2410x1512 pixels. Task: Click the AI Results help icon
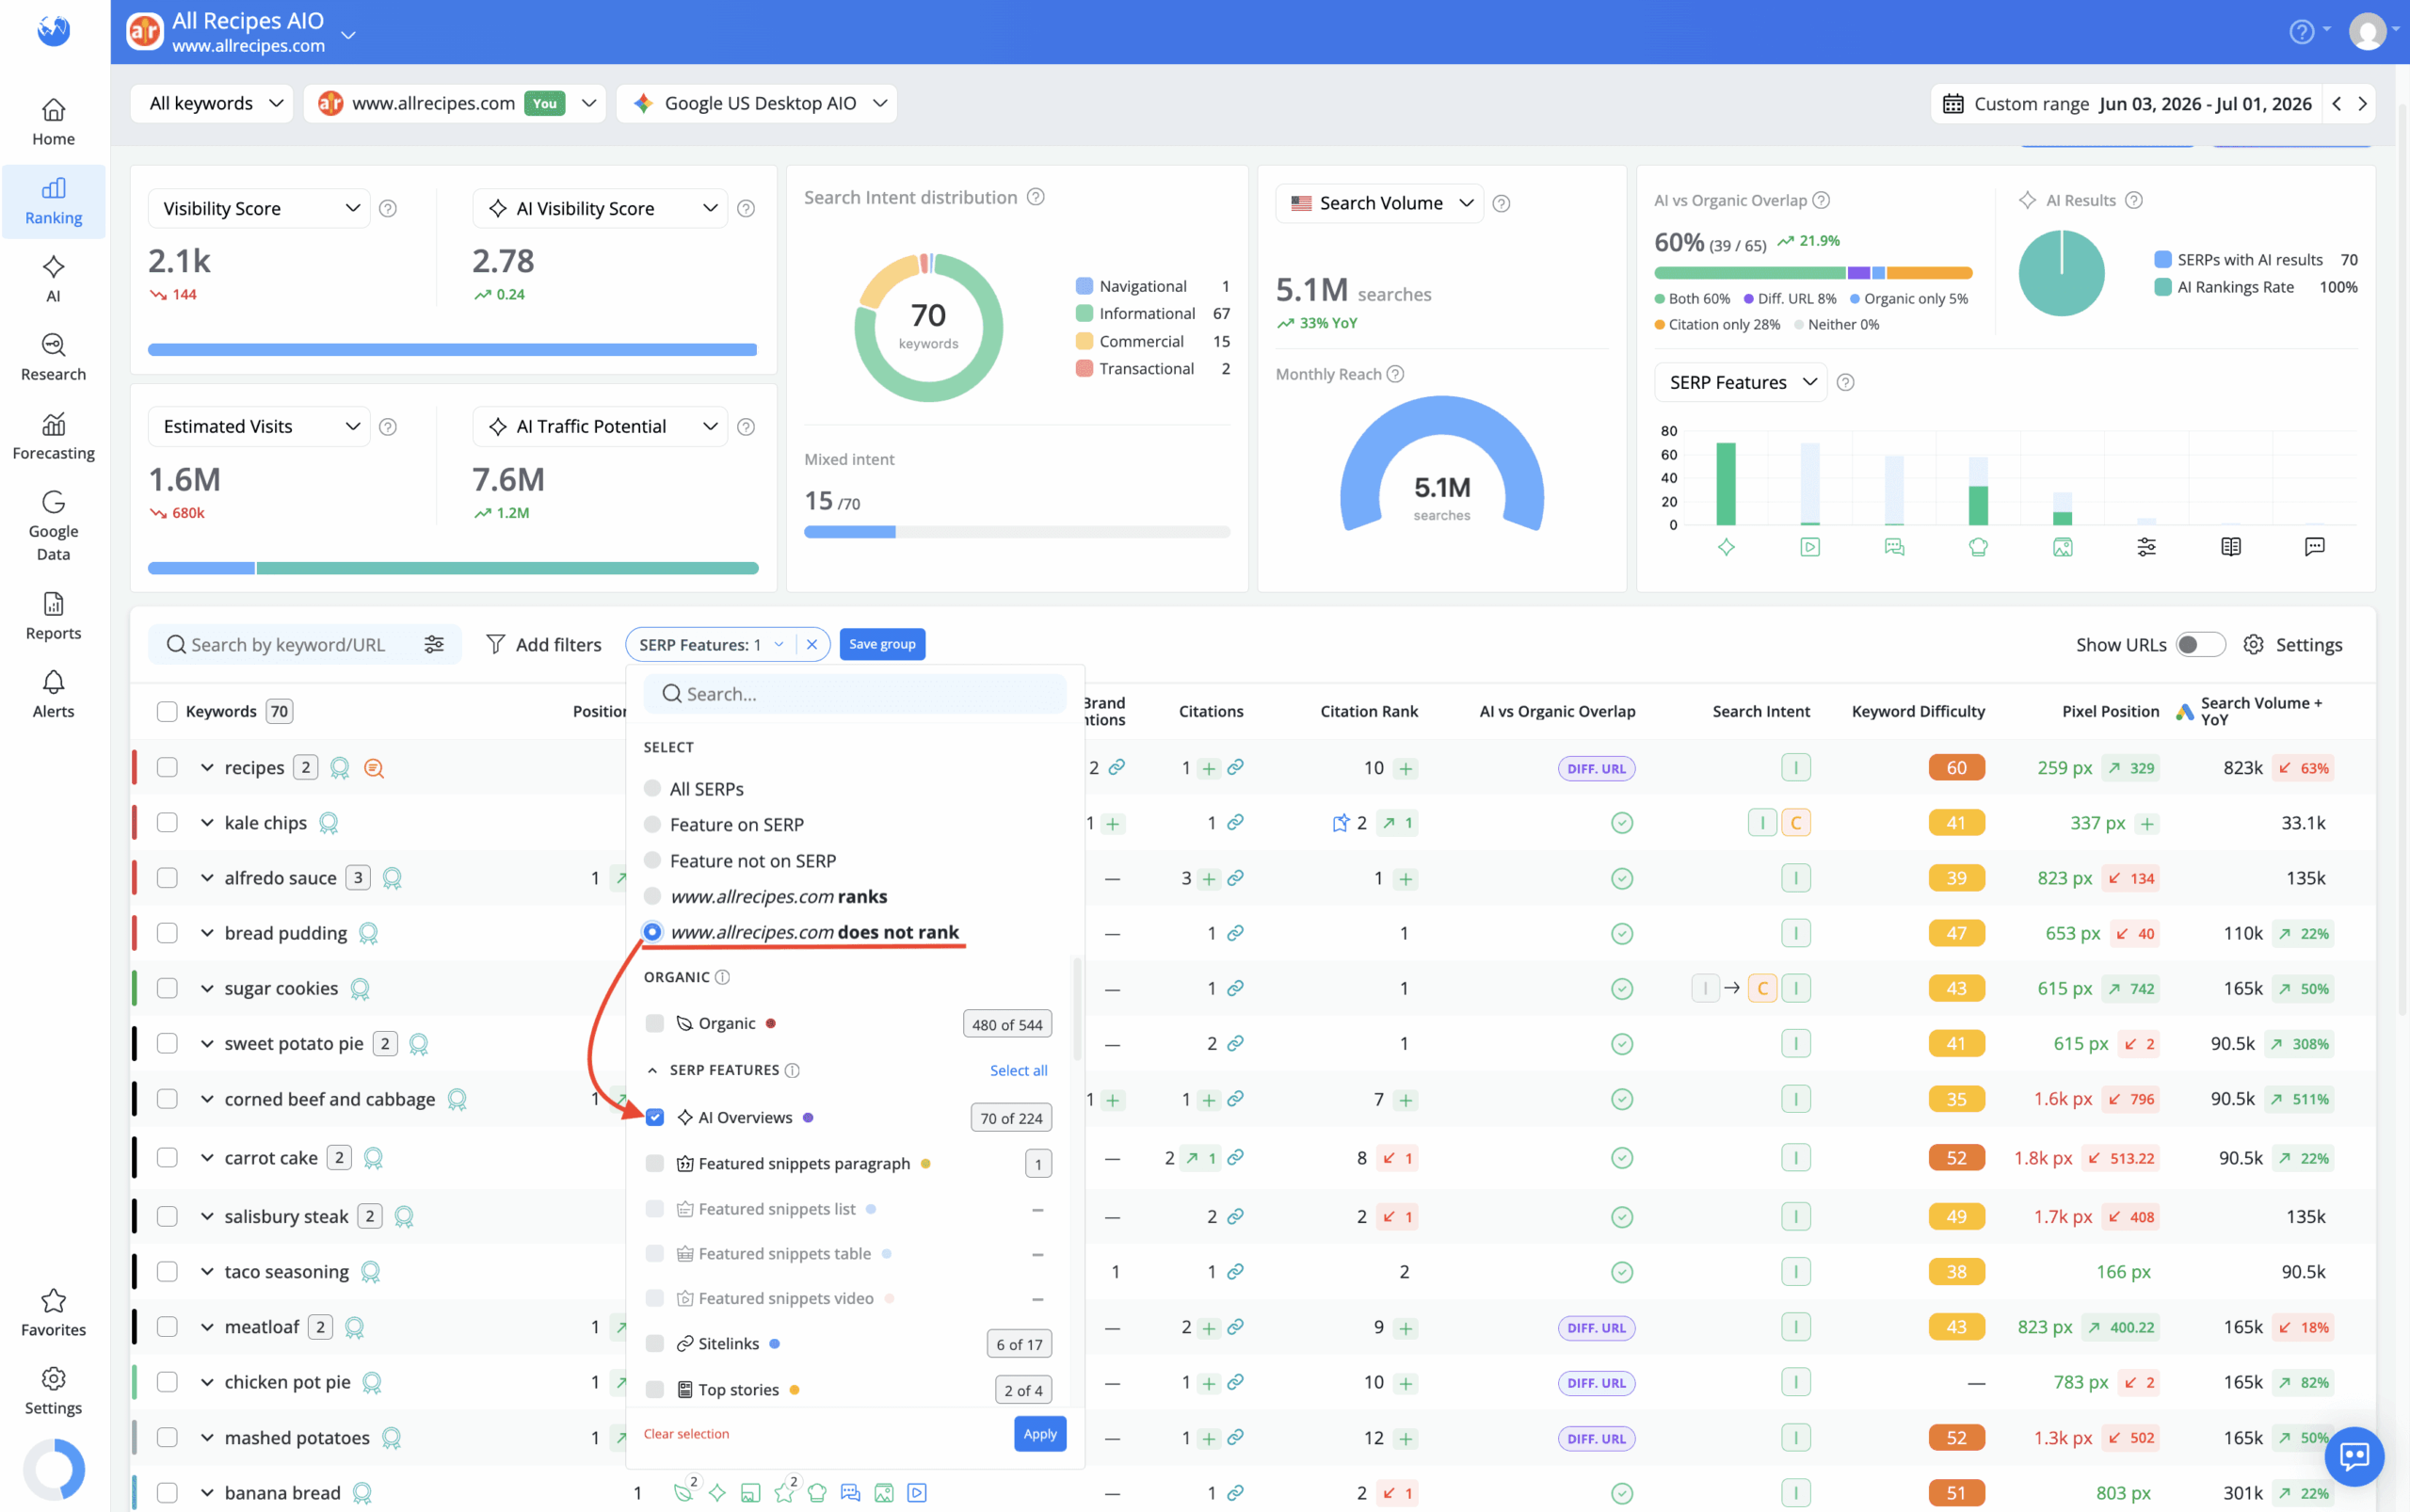[x=2134, y=200]
